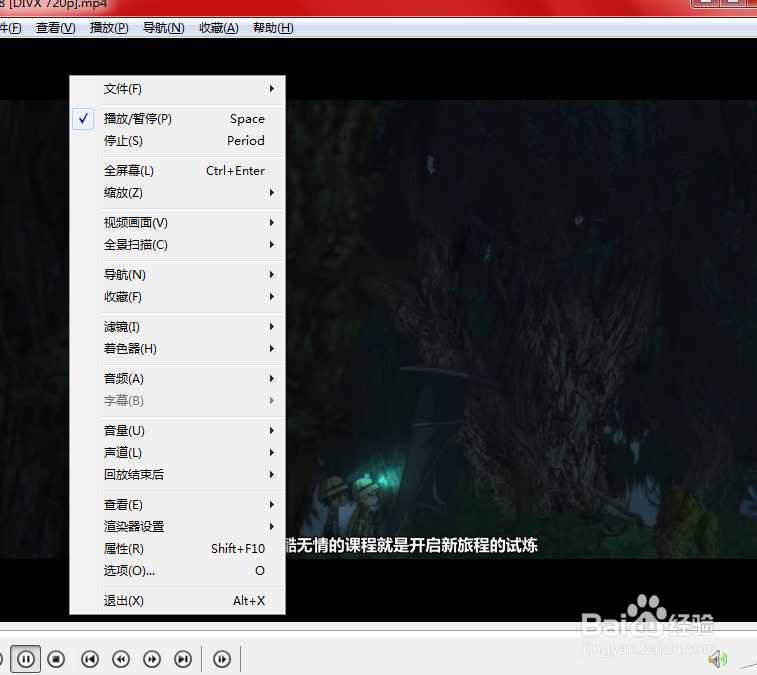Viewport: 757px width, 675px height.
Task: Open the 播放(P) menu in menu bar
Action: (109, 28)
